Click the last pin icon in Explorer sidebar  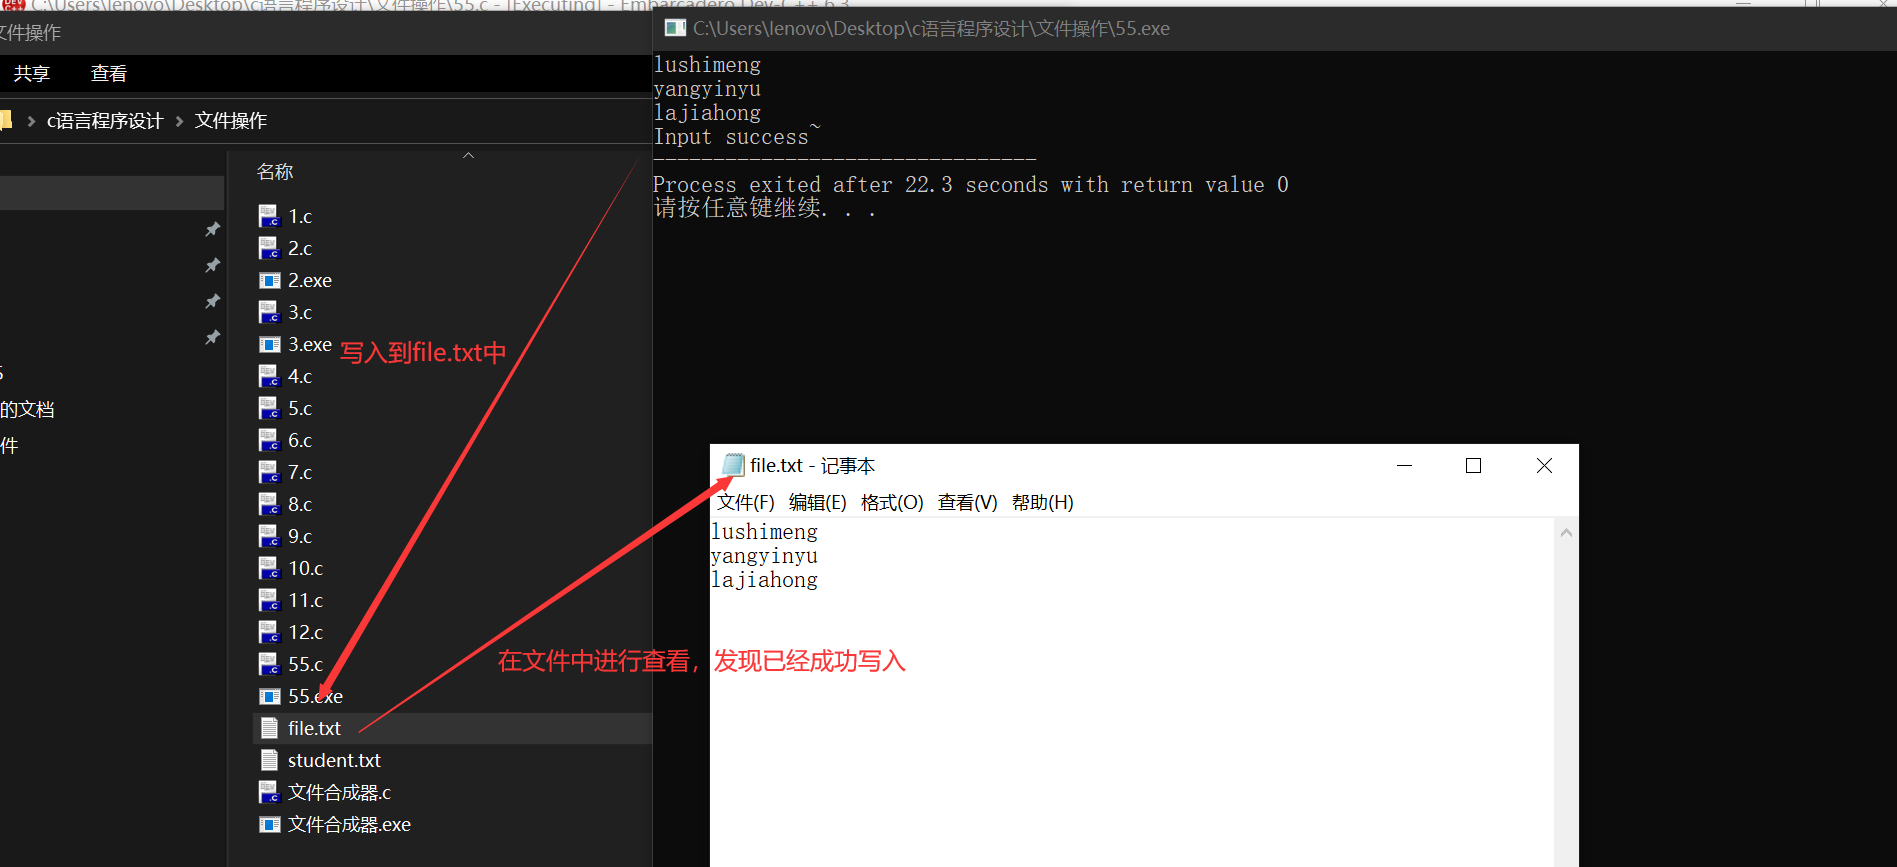[x=212, y=338]
